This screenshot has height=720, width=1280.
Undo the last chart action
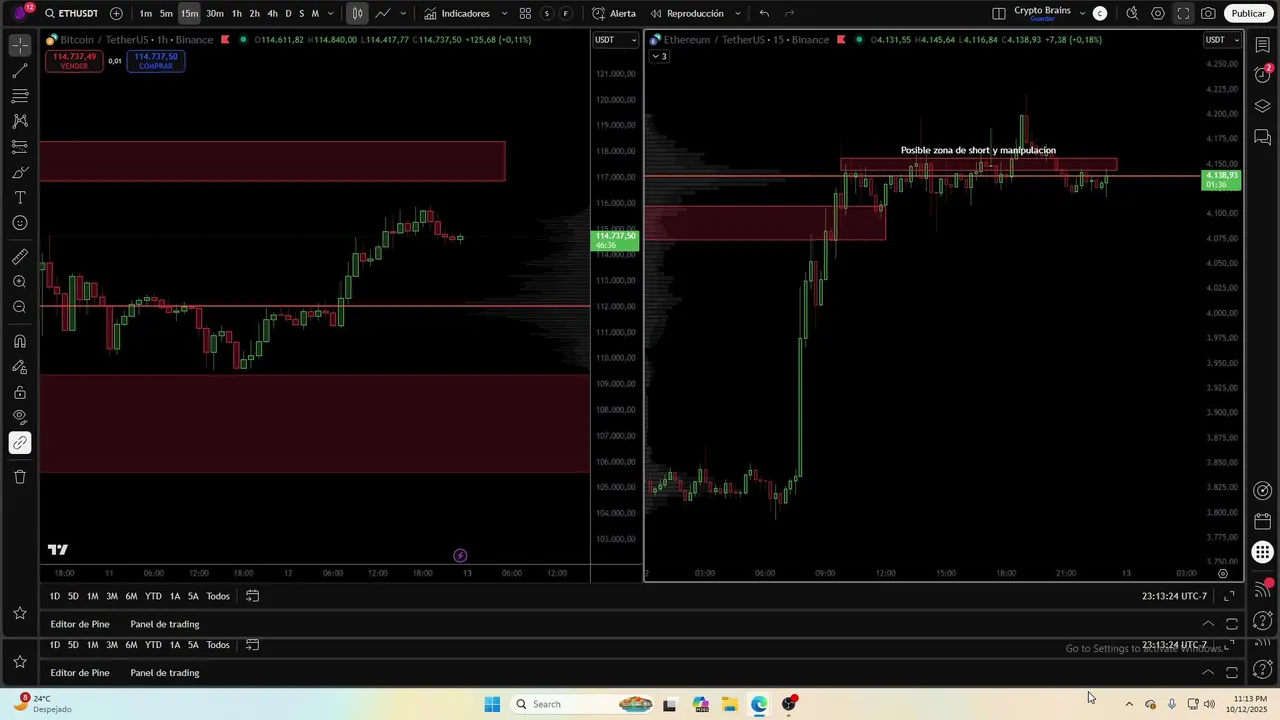point(764,14)
